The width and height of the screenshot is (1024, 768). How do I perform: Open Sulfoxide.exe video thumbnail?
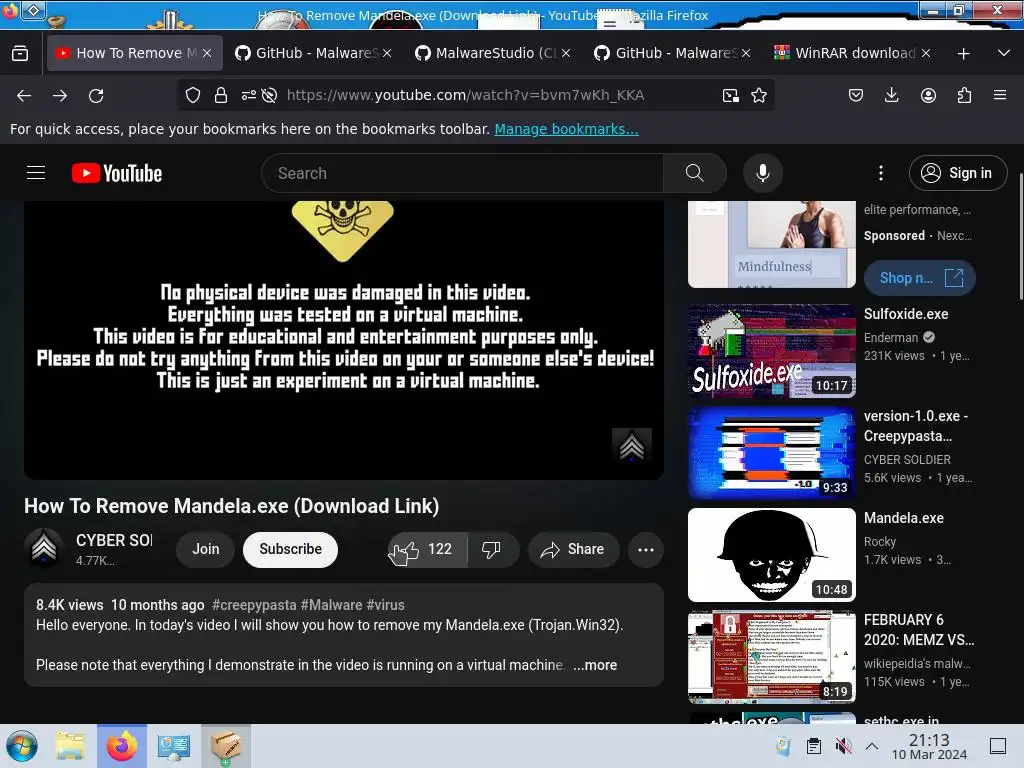(771, 351)
